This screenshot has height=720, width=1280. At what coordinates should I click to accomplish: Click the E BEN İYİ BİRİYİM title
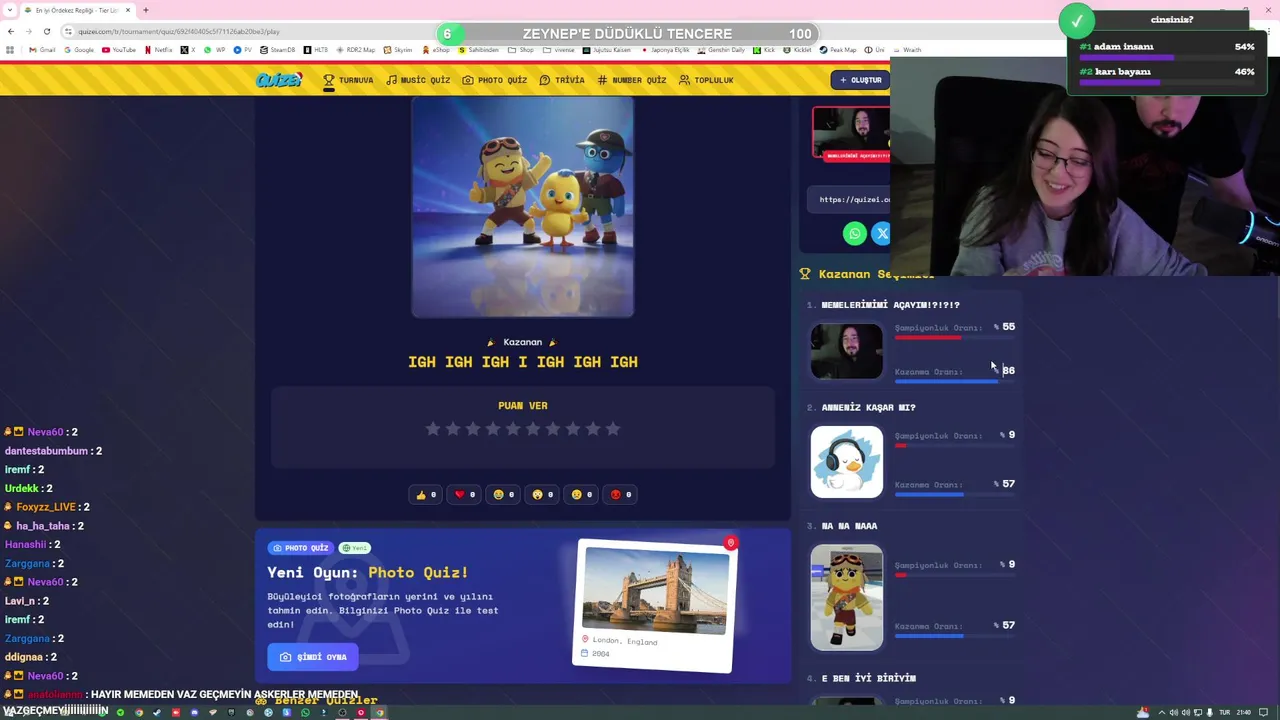868,679
